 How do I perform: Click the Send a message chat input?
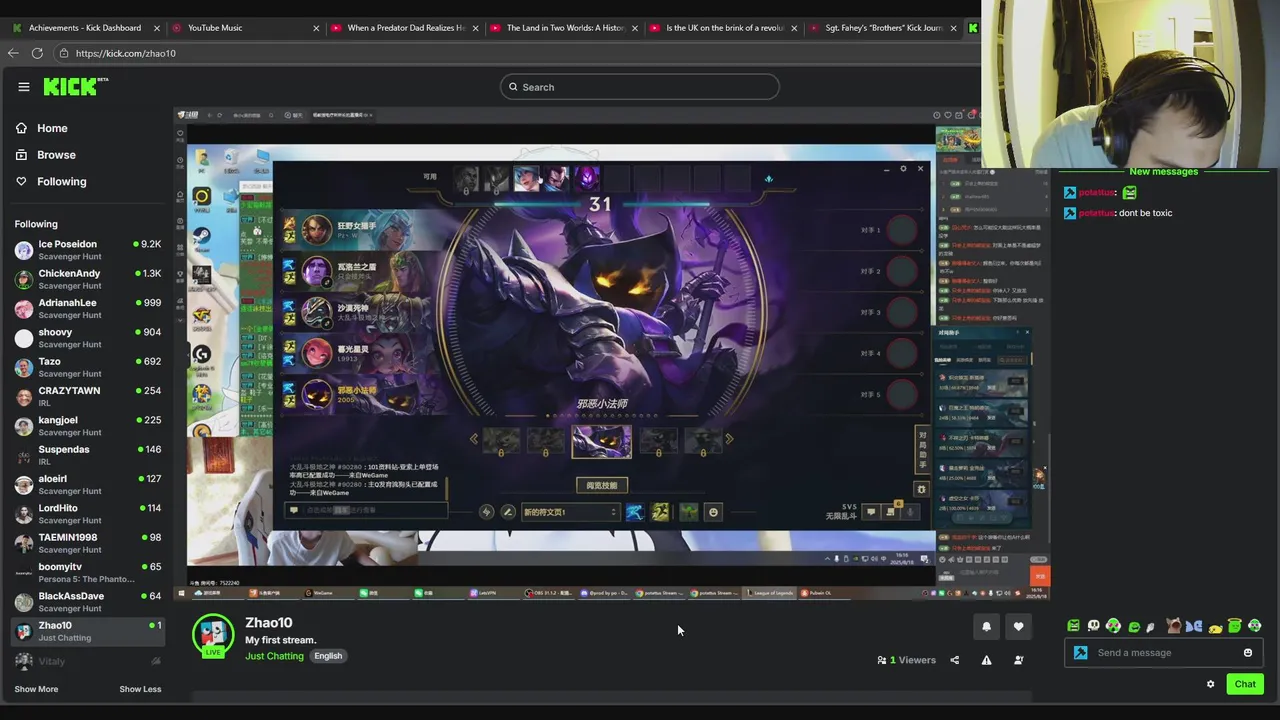pyautogui.click(x=1166, y=653)
